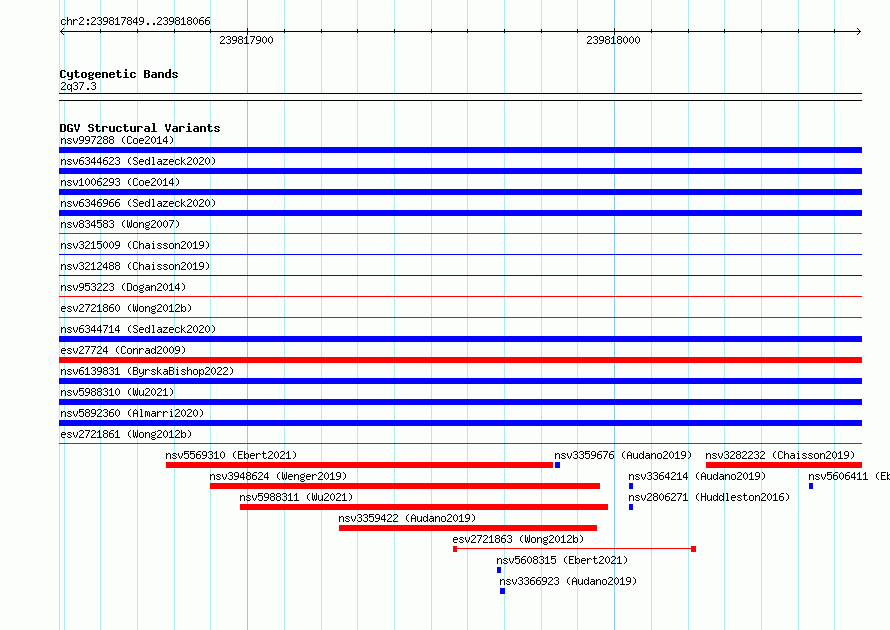Click the nsv3948624 (Wenger2019) label
890x630 pixels.
(x=278, y=476)
